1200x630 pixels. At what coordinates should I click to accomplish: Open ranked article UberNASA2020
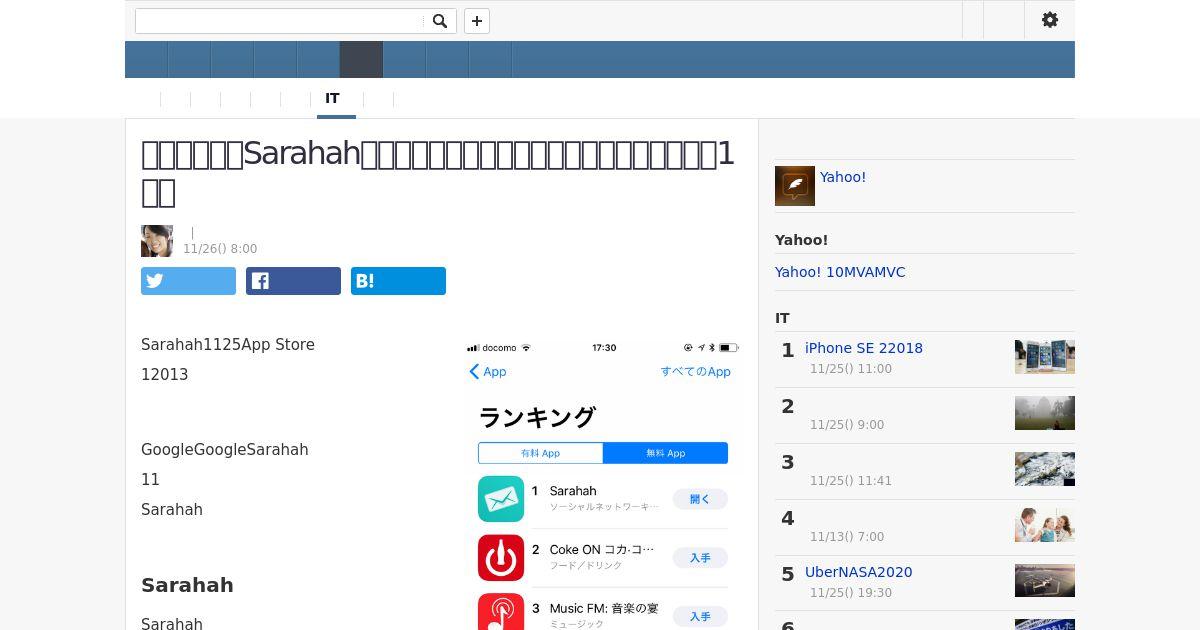pos(859,572)
